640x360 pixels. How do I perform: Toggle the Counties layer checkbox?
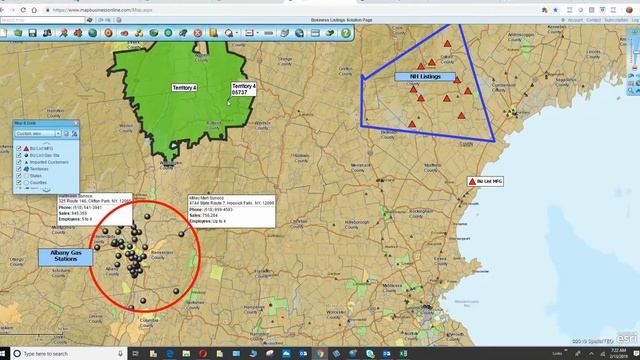[x=19, y=182]
